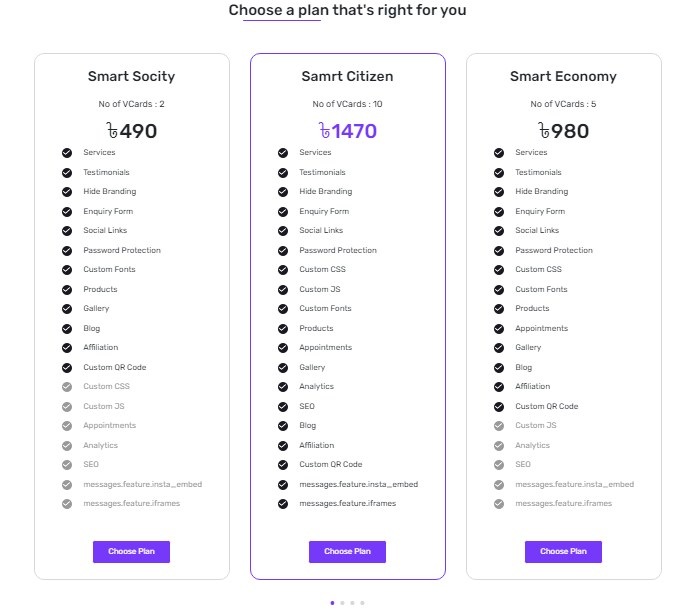Click the SEO checkmark in Samrt Citizen plan

[283, 406]
